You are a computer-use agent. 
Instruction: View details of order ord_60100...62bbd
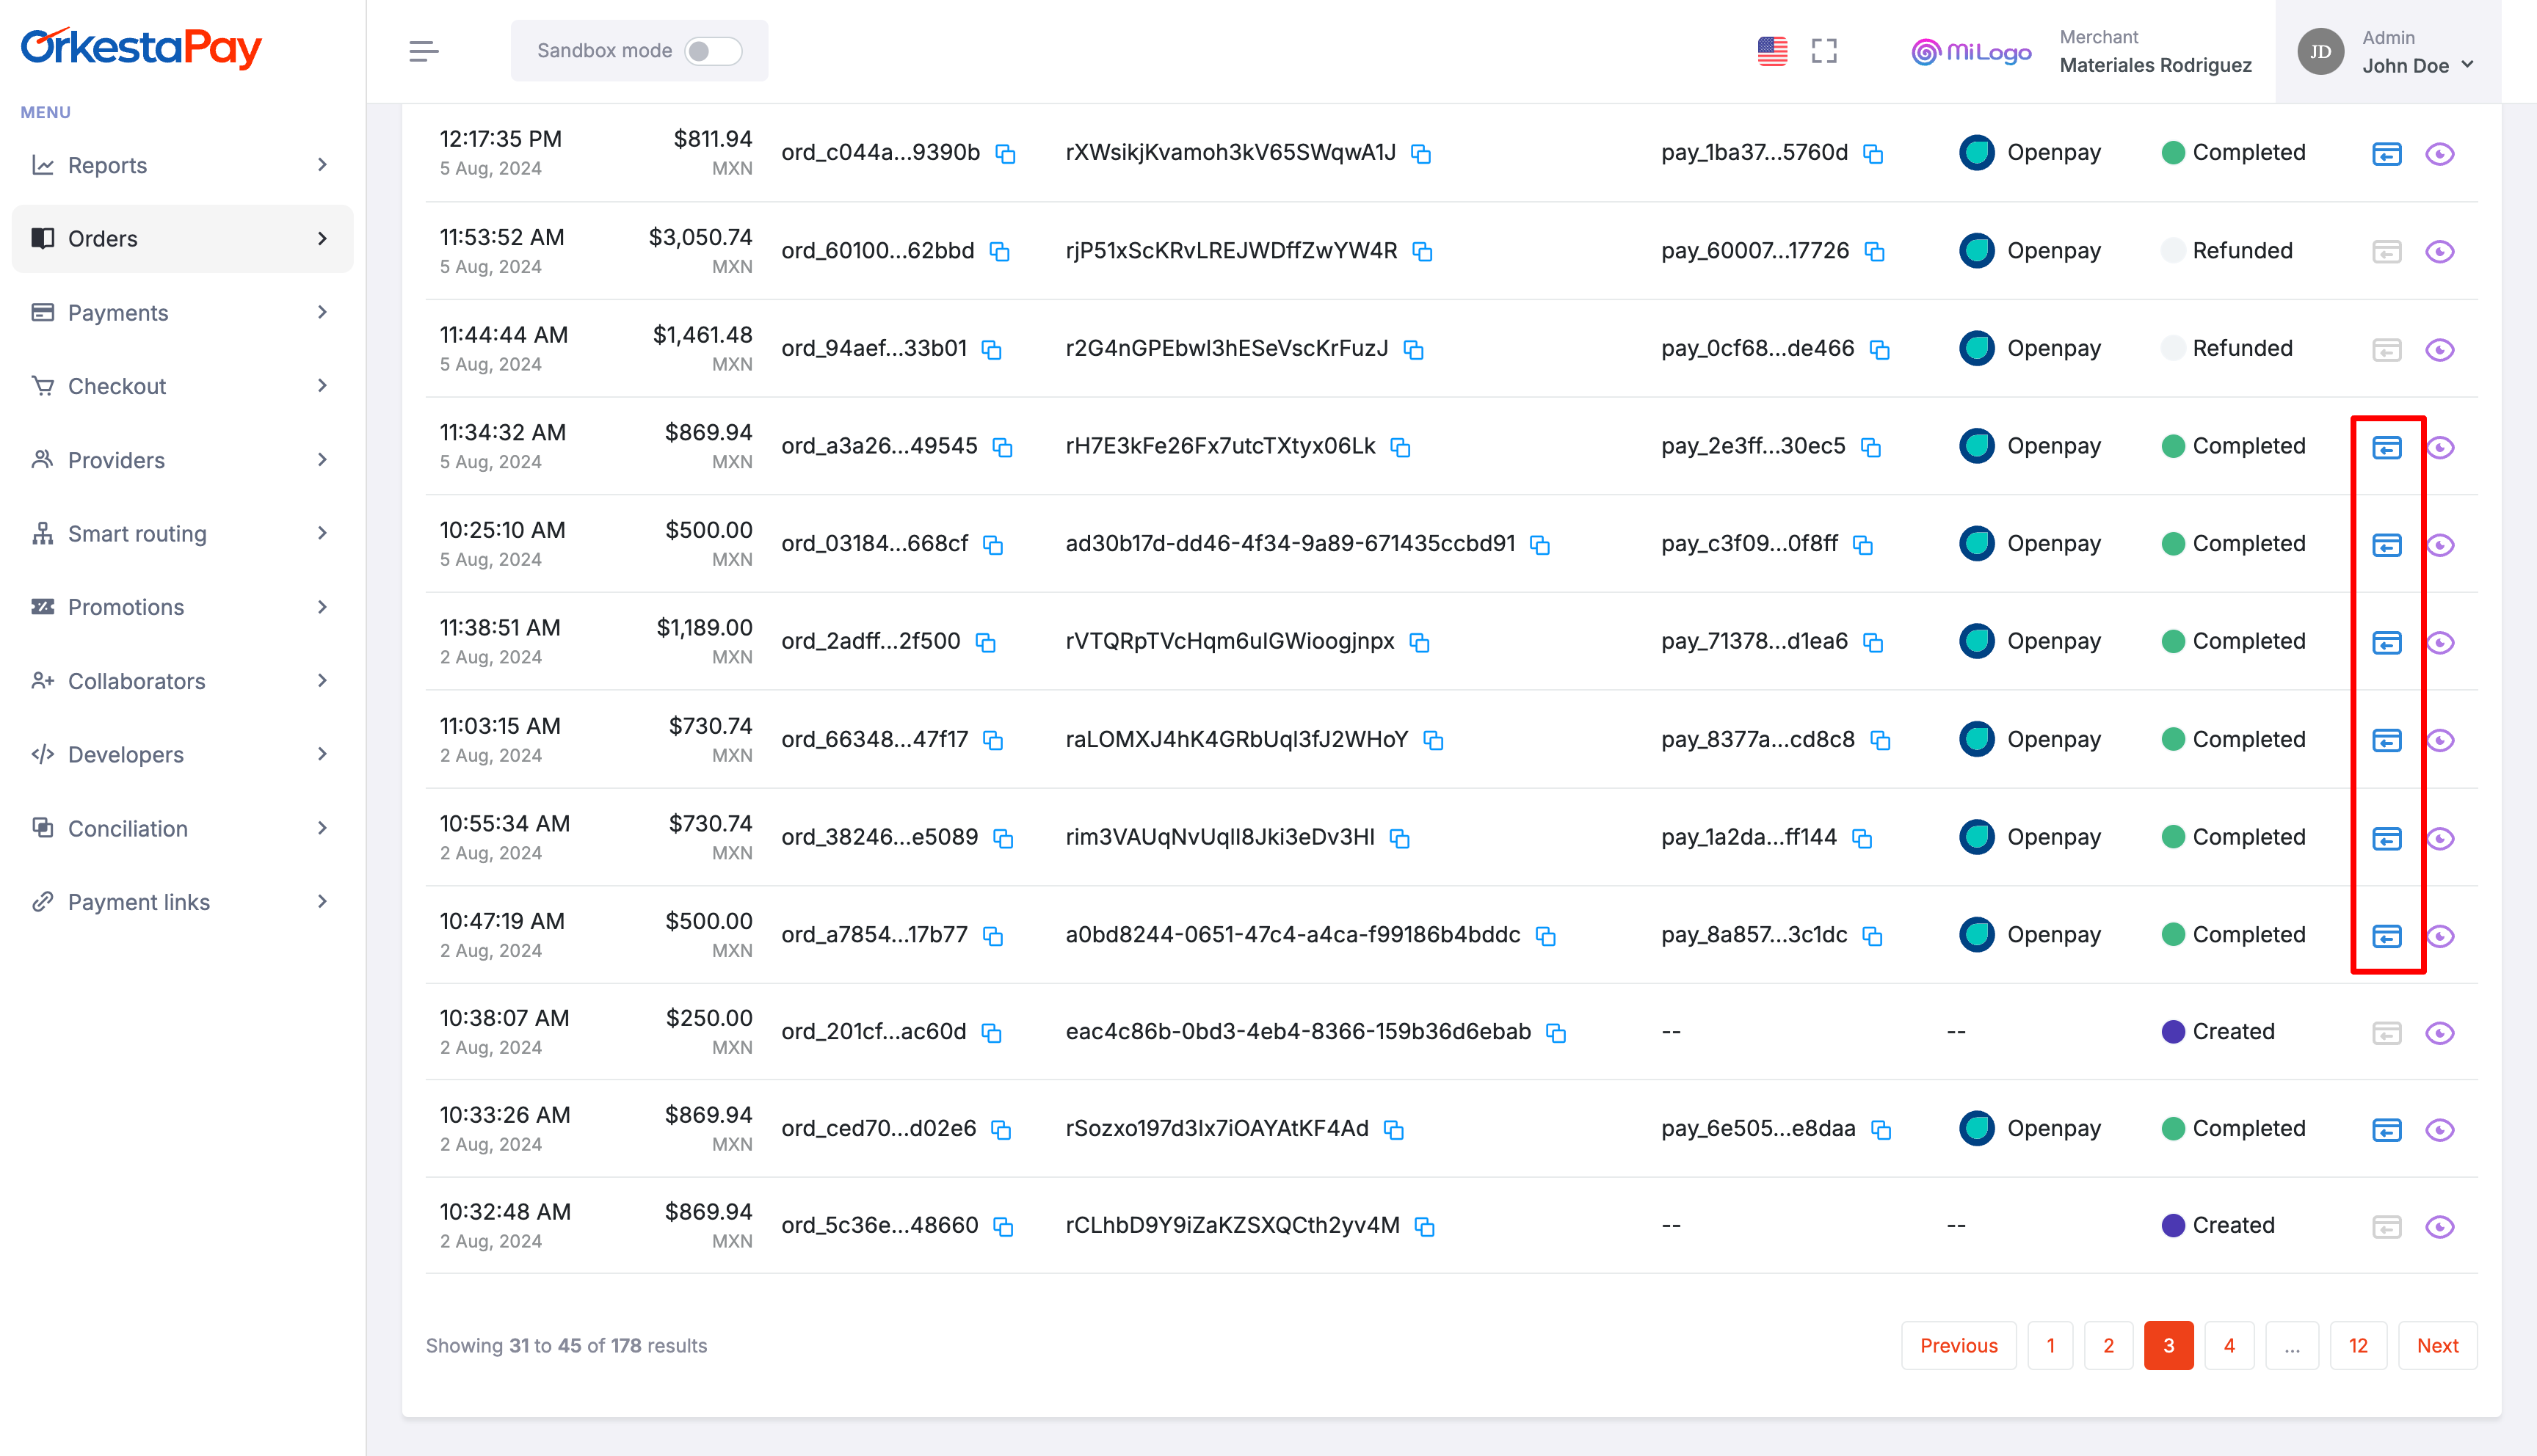2440,252
